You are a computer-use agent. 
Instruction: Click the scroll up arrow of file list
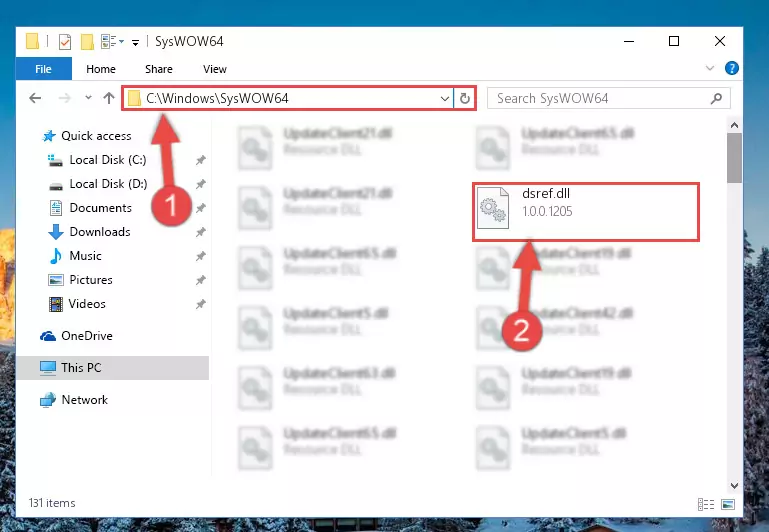(734, 126)
